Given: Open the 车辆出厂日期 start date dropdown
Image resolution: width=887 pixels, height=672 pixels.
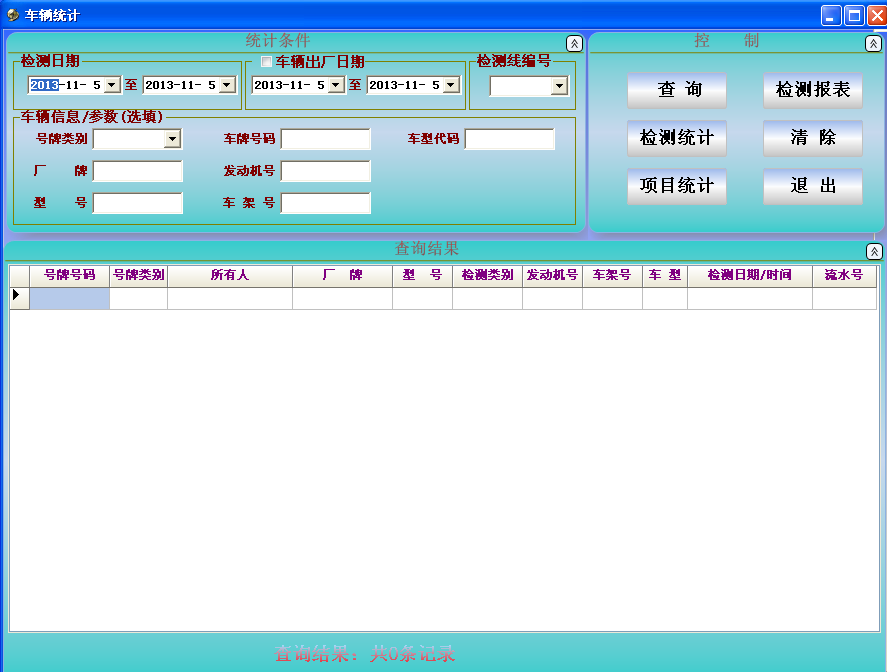Looking at the screenshot, I should [336, 86].
